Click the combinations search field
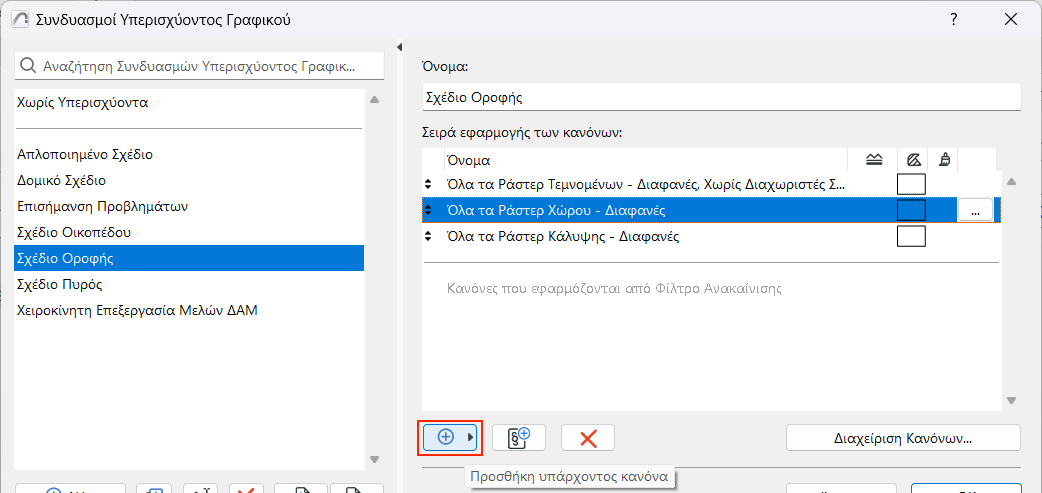 tap(200, 67)
